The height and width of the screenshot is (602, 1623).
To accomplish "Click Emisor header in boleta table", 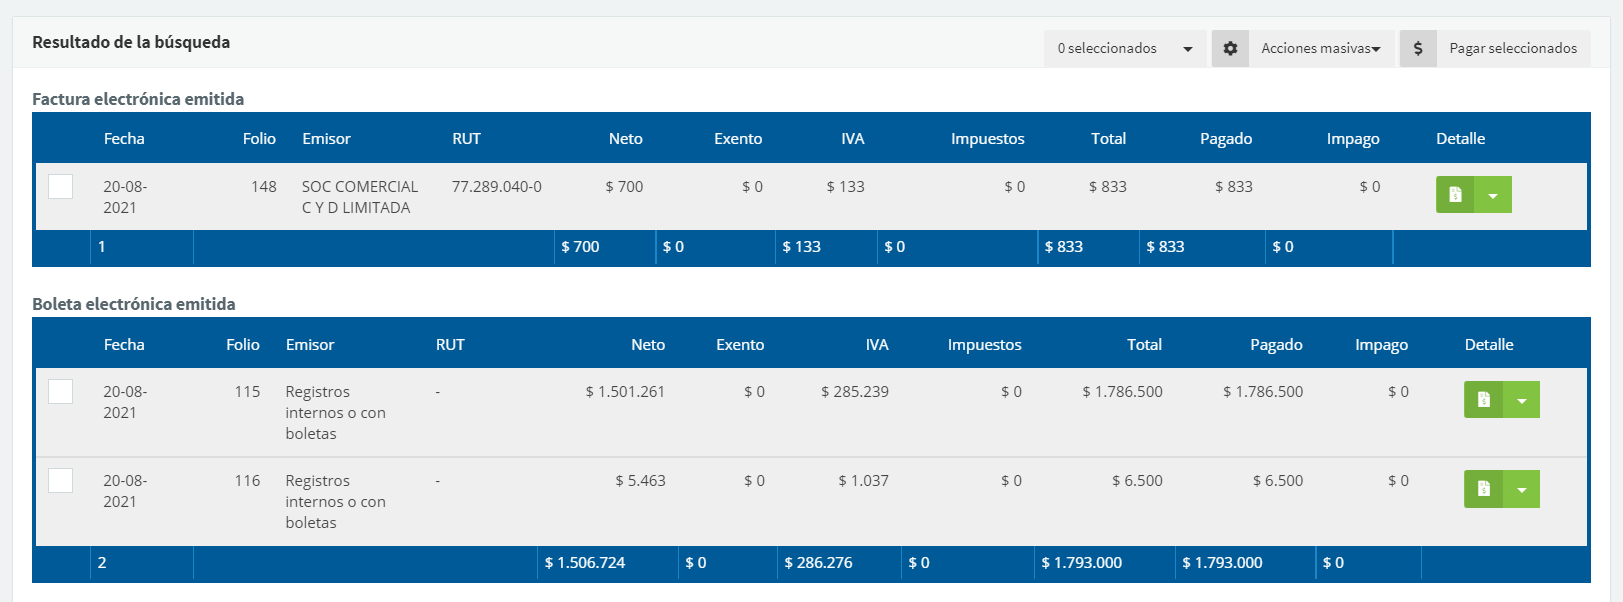I will tap(310, 345).
